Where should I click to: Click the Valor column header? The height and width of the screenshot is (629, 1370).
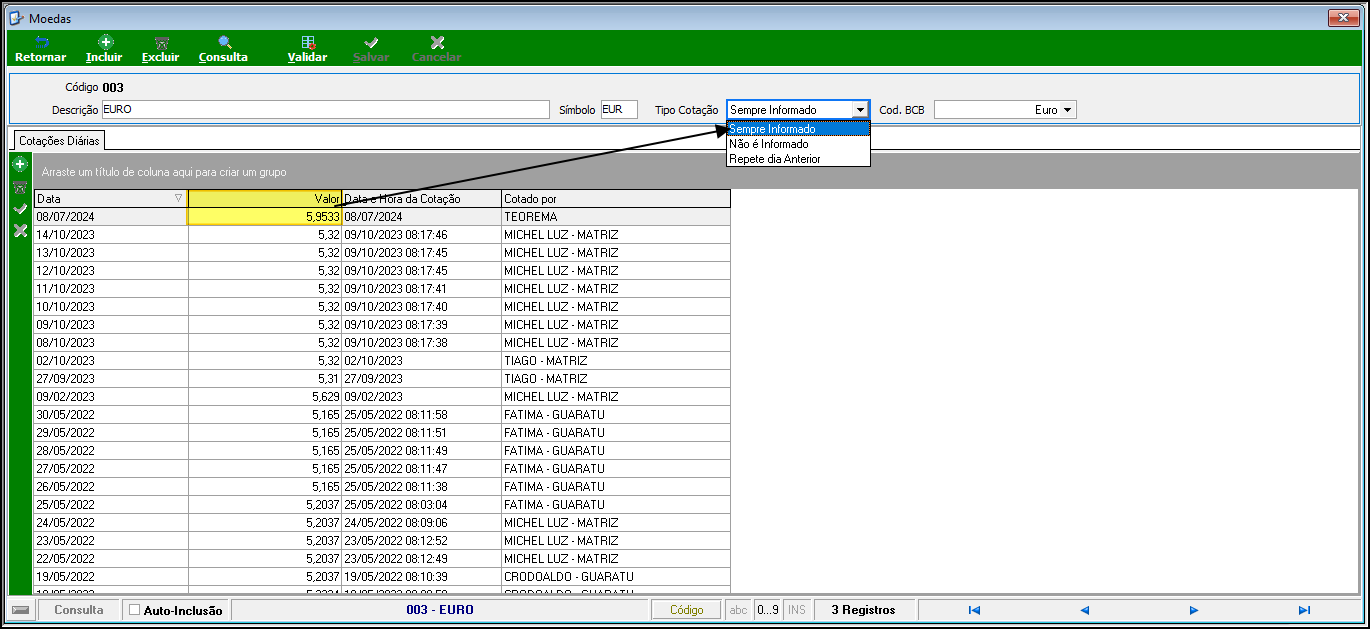pyautogui.click(x=265, y=199)
